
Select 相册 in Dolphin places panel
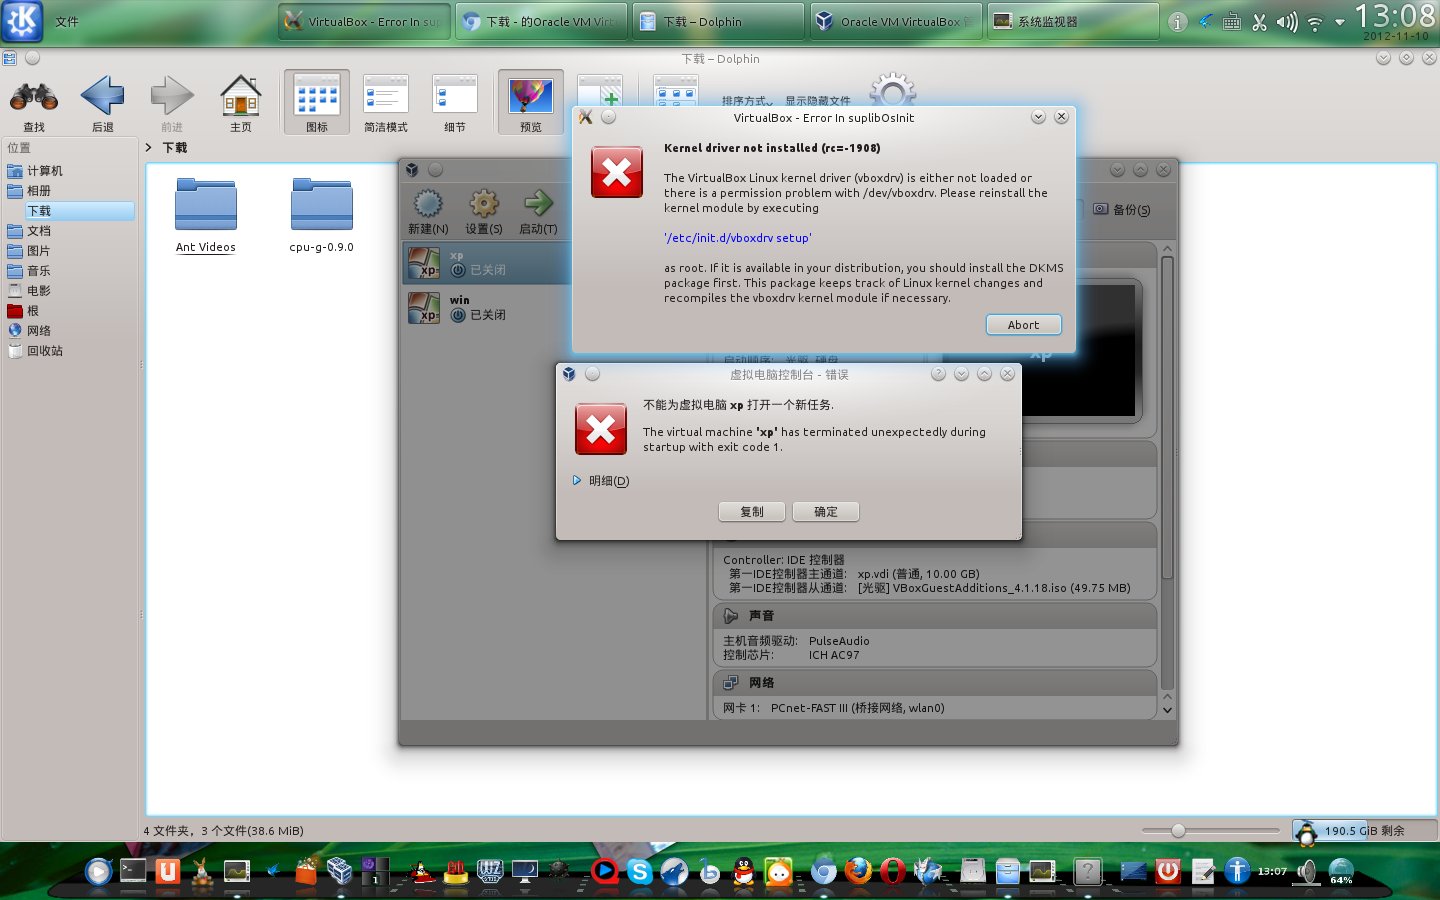(x=70, y=191)
